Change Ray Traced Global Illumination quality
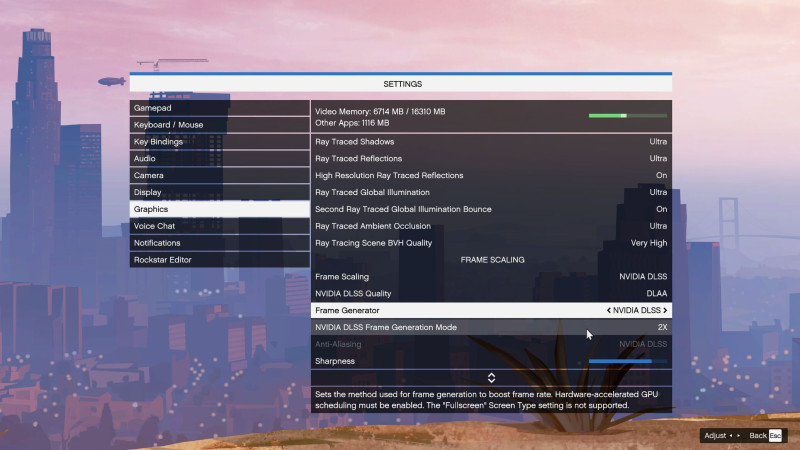800x450 pixels. point(491,192)
